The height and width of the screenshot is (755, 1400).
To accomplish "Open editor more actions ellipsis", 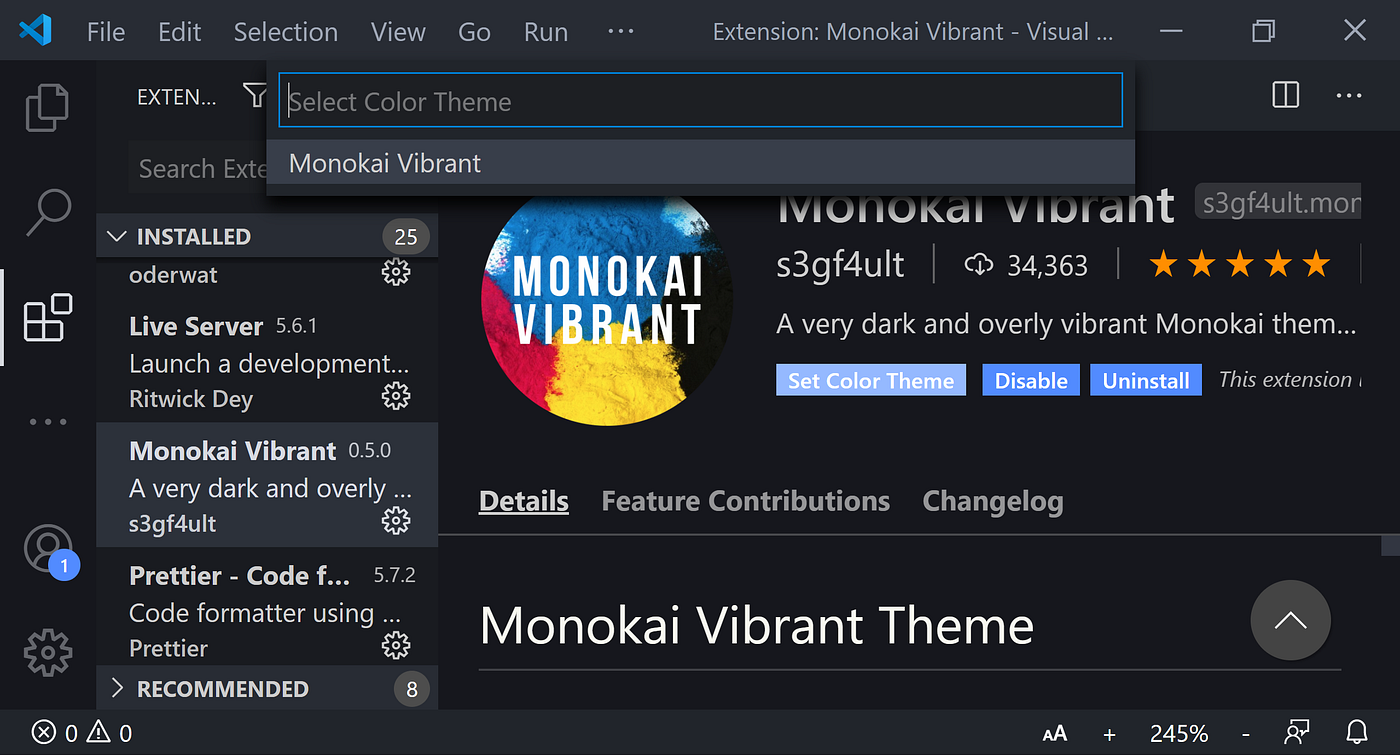I will pyautogui.click(x=1348, y=96).
